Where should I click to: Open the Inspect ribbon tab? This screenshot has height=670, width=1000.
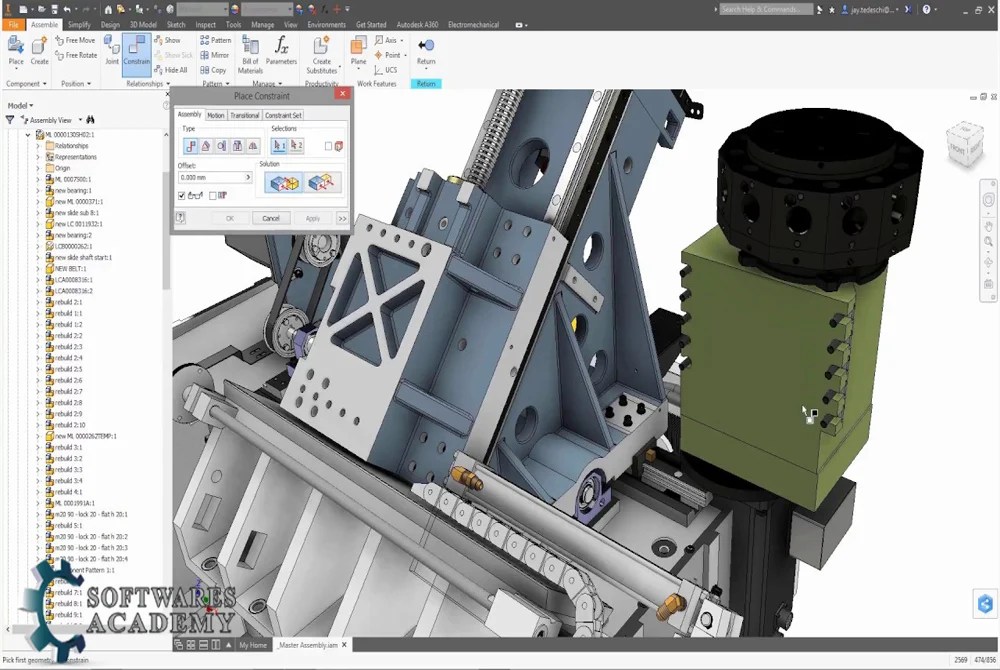[x=205, y=25]
